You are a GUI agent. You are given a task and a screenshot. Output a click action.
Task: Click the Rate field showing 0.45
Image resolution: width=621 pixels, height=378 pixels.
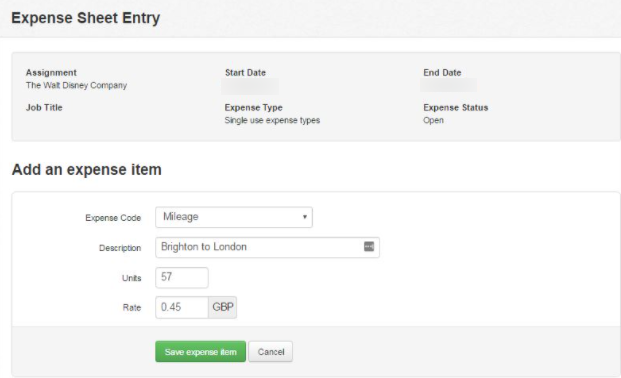tap(182, 307)
